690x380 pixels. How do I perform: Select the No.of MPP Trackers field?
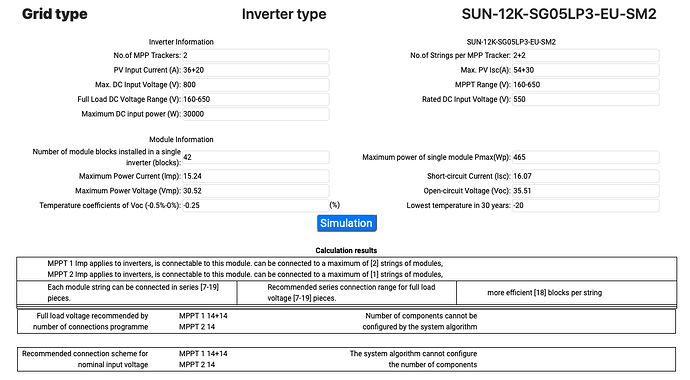pyautogui.click(x=256, y=55)
